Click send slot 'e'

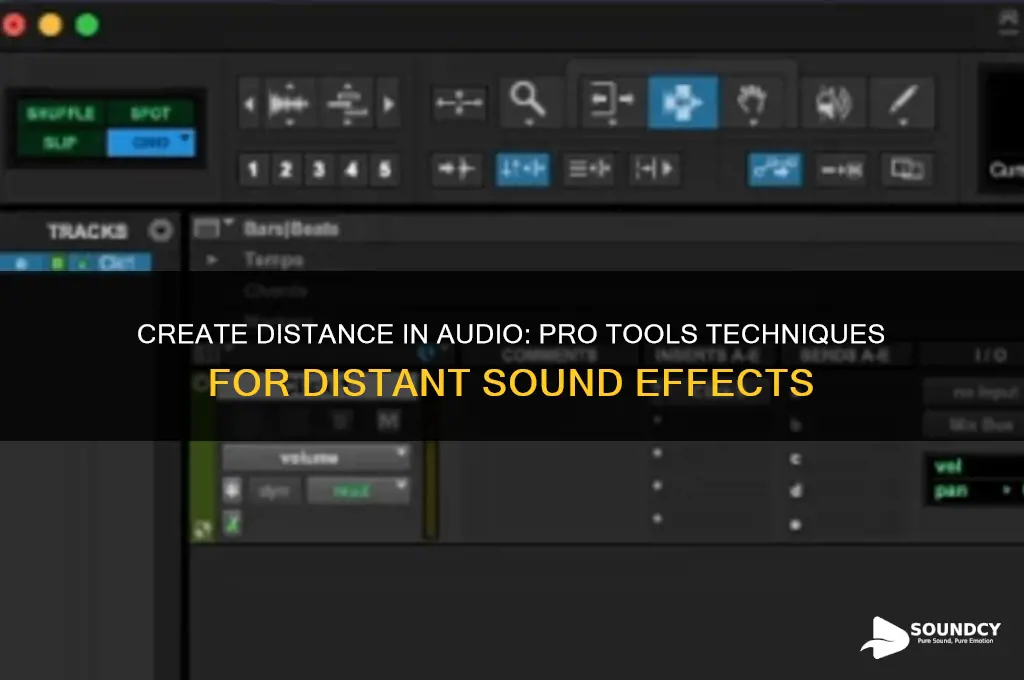click(x=795, y=524)
